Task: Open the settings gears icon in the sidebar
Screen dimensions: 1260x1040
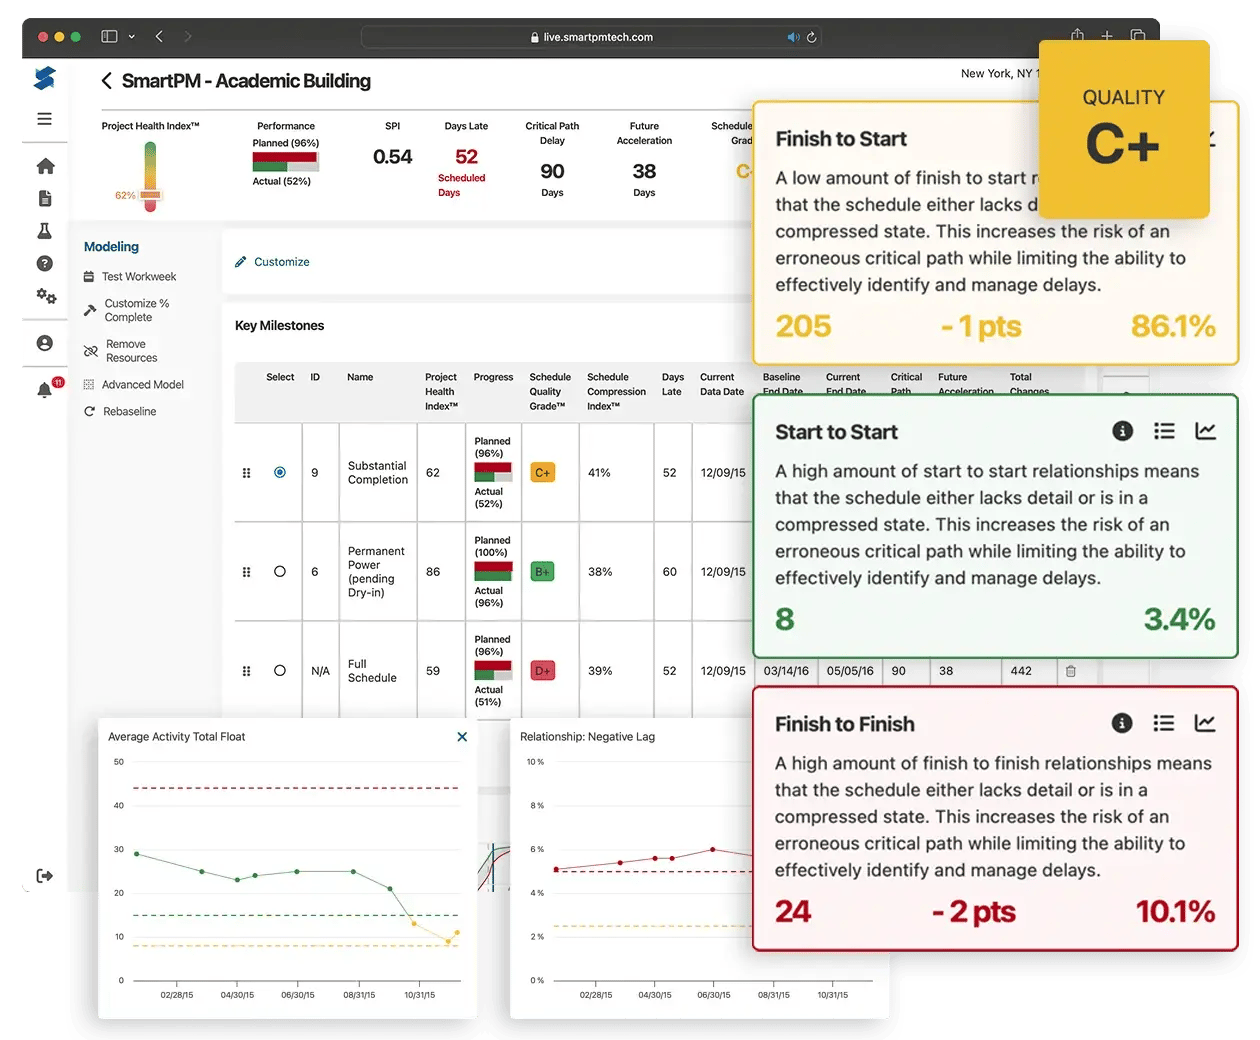Action: (x=46, y=296)
